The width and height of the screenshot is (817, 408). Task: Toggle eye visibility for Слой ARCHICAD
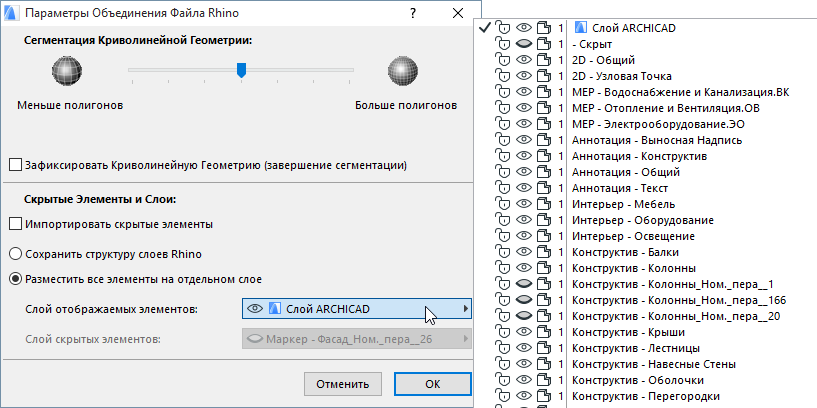tap(523, 28)
